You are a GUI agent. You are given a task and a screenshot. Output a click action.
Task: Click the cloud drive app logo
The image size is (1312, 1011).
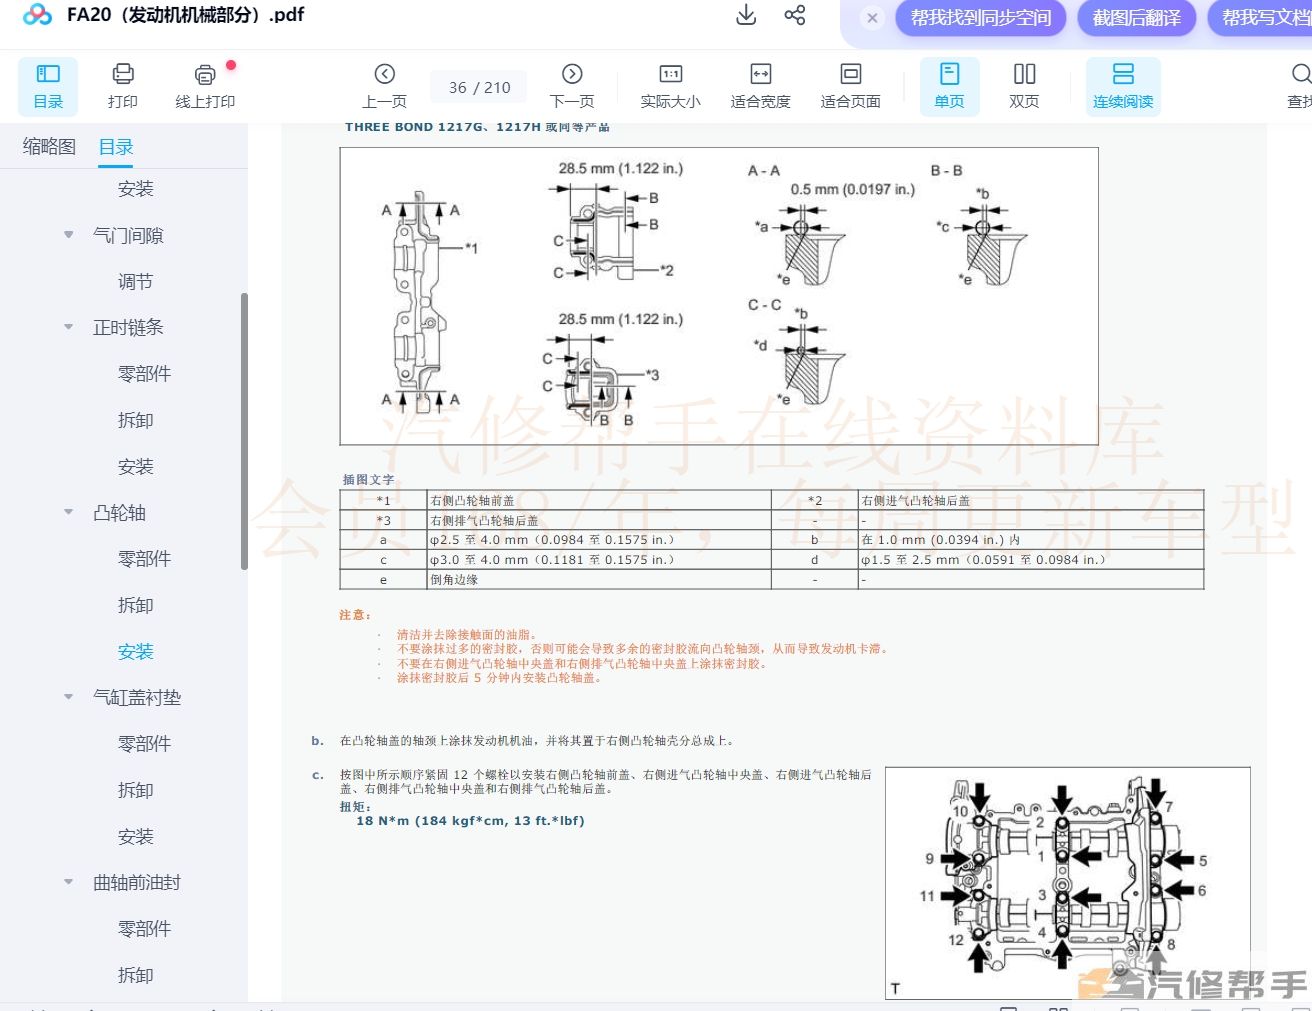pos(37,15)
